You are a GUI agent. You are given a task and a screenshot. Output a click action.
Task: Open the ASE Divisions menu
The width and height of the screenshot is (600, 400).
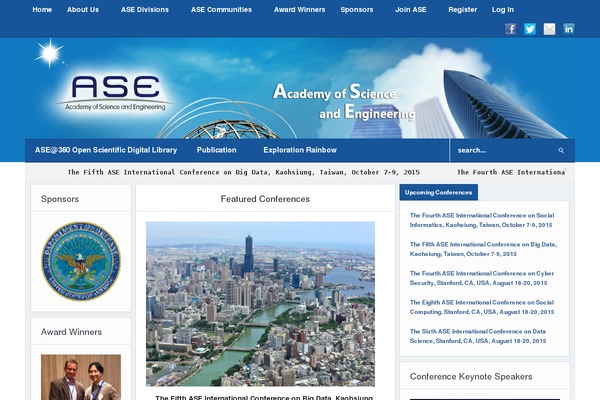(145, 10)
